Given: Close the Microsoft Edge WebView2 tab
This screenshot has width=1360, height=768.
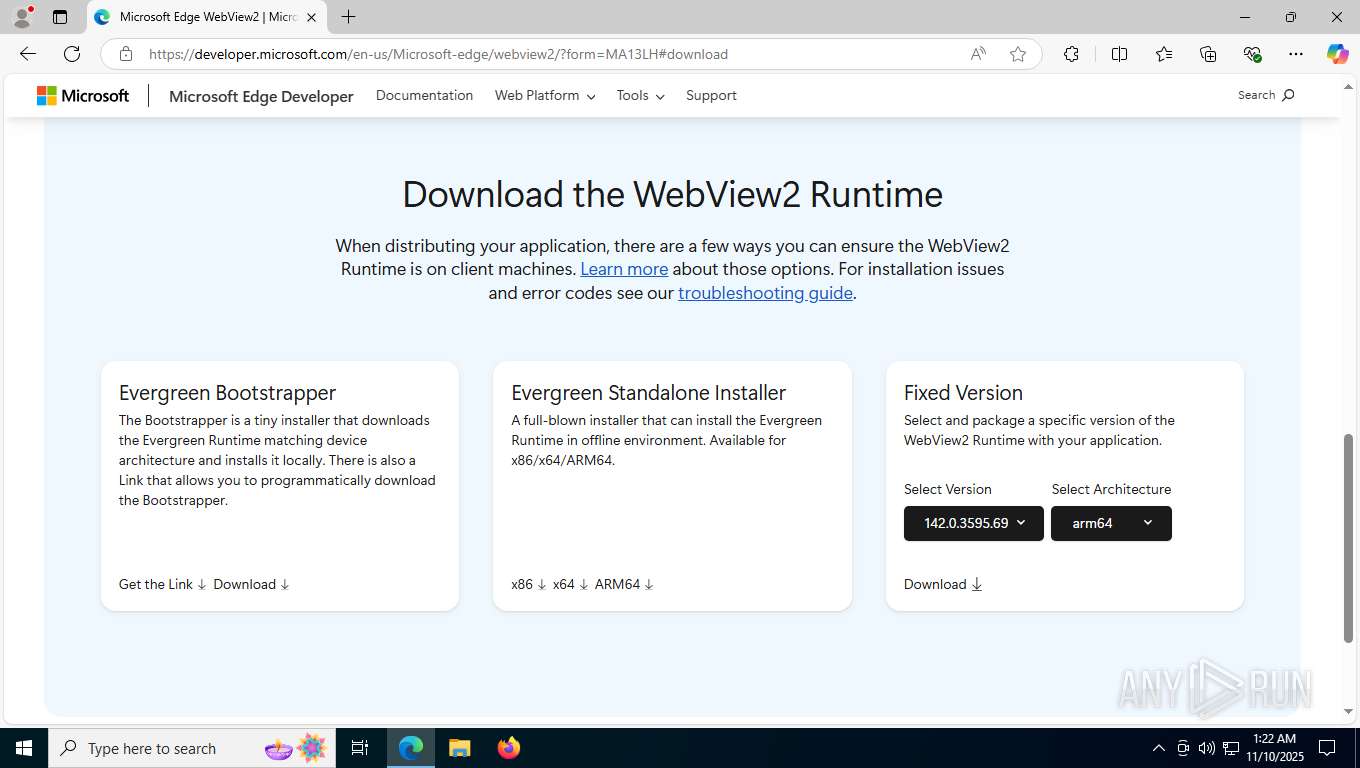Looking at the screenshot, I should [311, 17].
